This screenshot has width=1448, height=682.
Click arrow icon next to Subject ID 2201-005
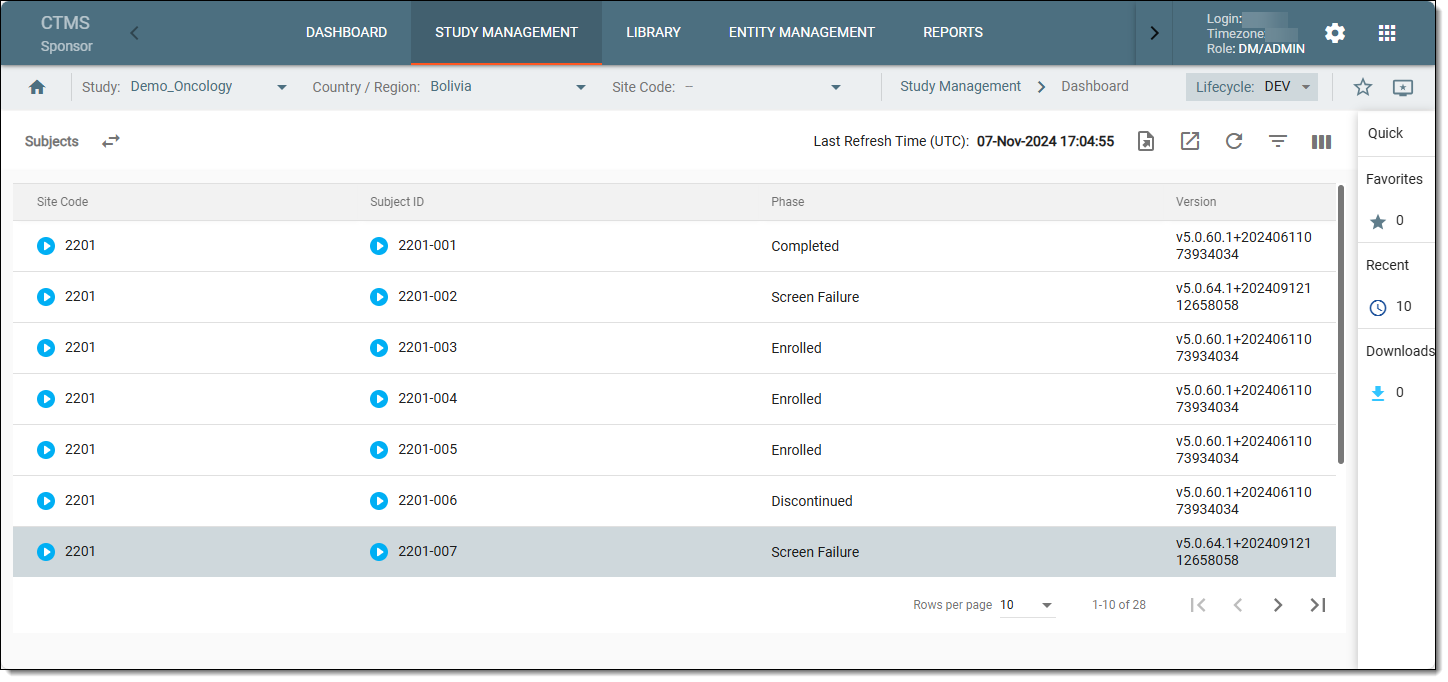tap(379, 450)
